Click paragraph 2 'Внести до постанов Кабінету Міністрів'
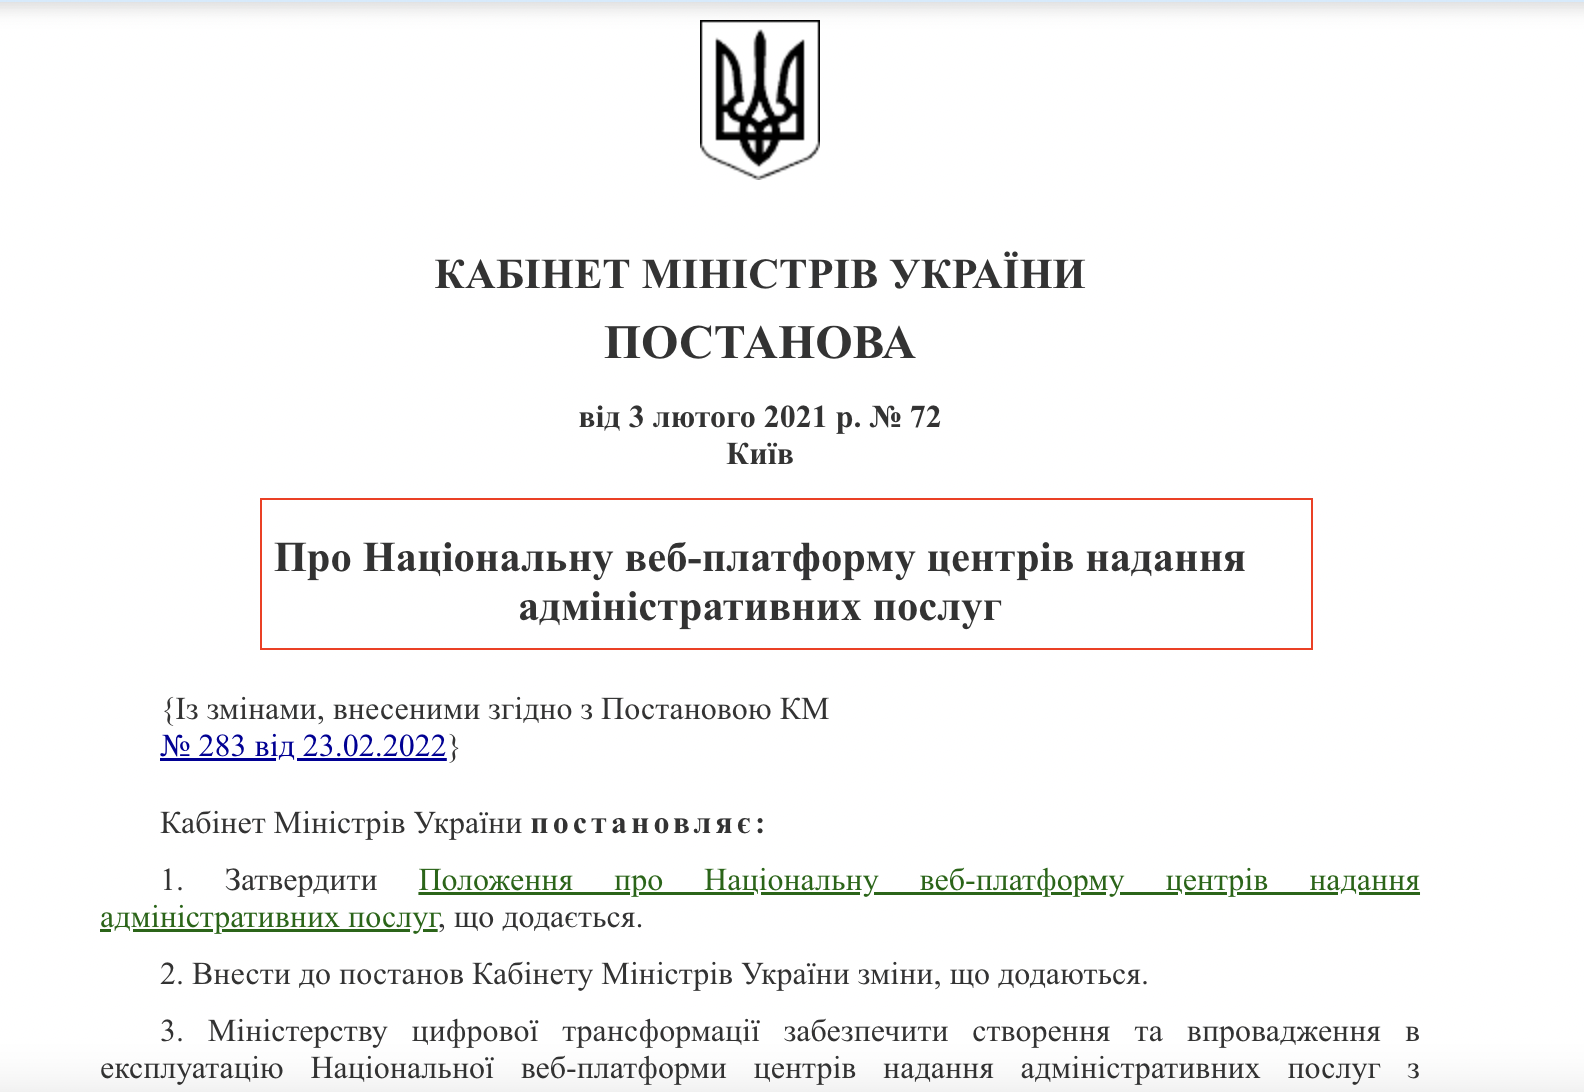Screen dimensions: 1584x1092 pos(654,974)
